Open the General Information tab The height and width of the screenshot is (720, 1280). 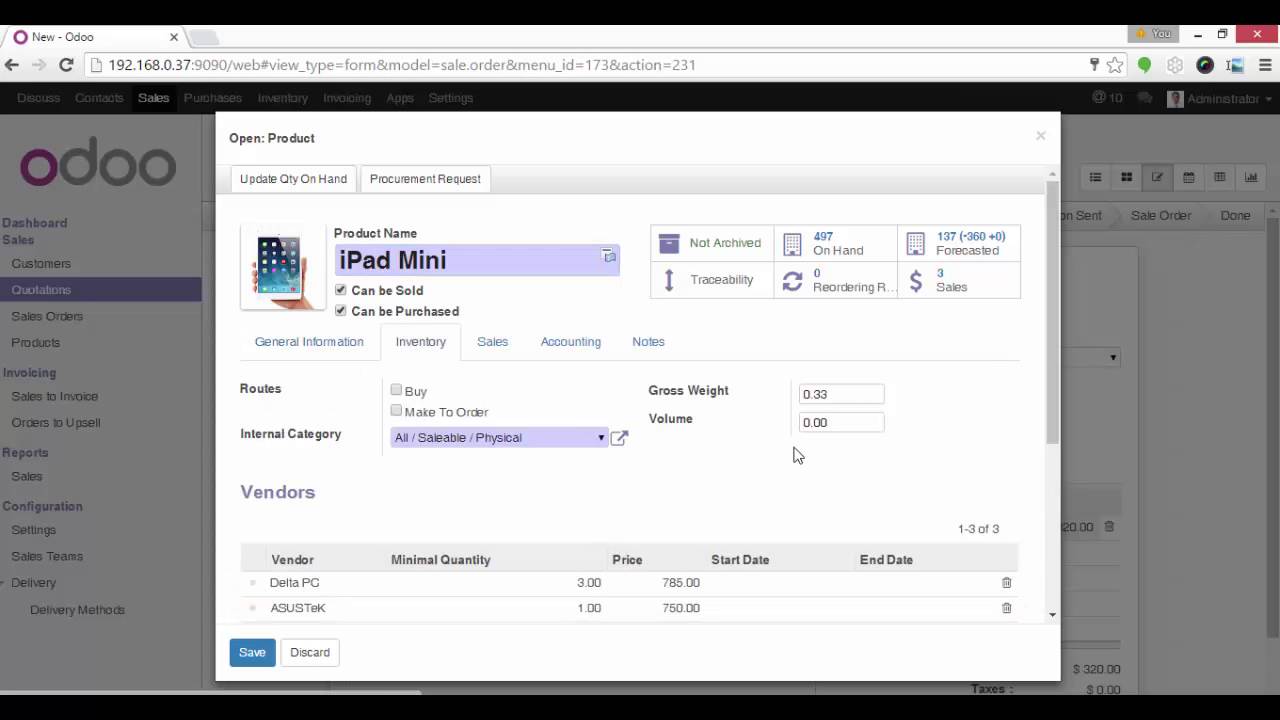tap(309, 342)
